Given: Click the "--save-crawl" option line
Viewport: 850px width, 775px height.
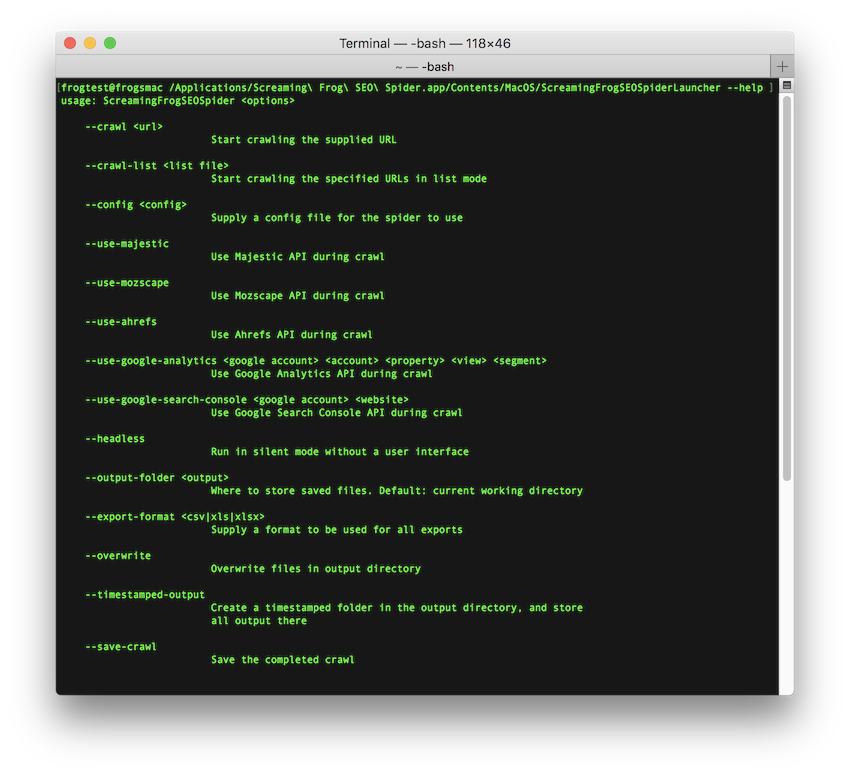Looking at the screenshot, I should click(121, 647).
